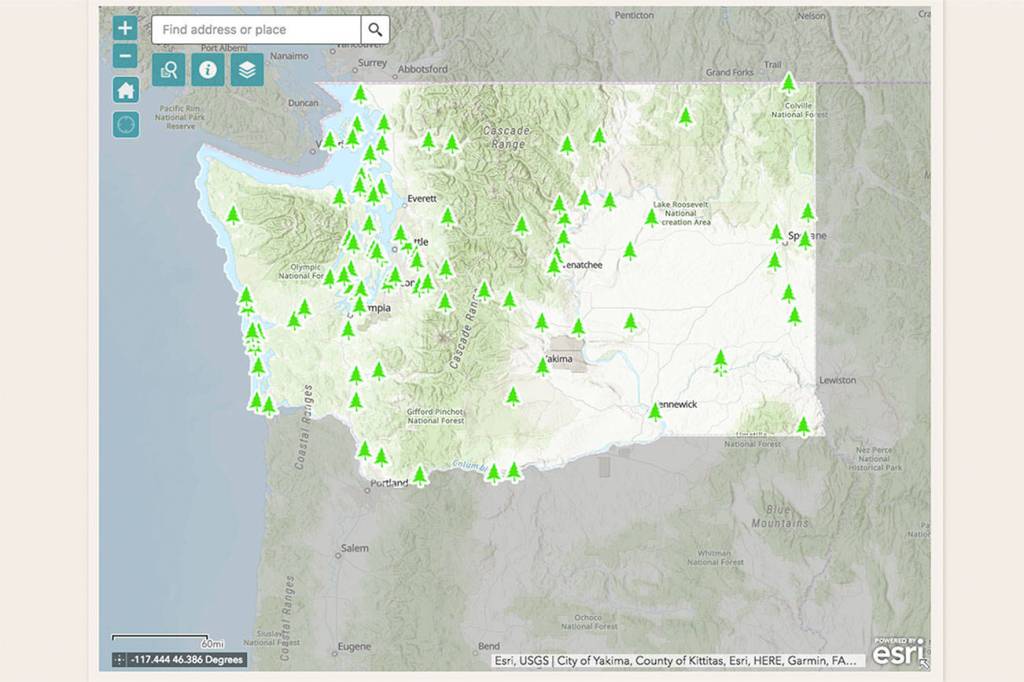Select the tree marker near Colville National Forest
This screenshot has width=1024, height=682.
pyautogui.click(x=788, y=83)
